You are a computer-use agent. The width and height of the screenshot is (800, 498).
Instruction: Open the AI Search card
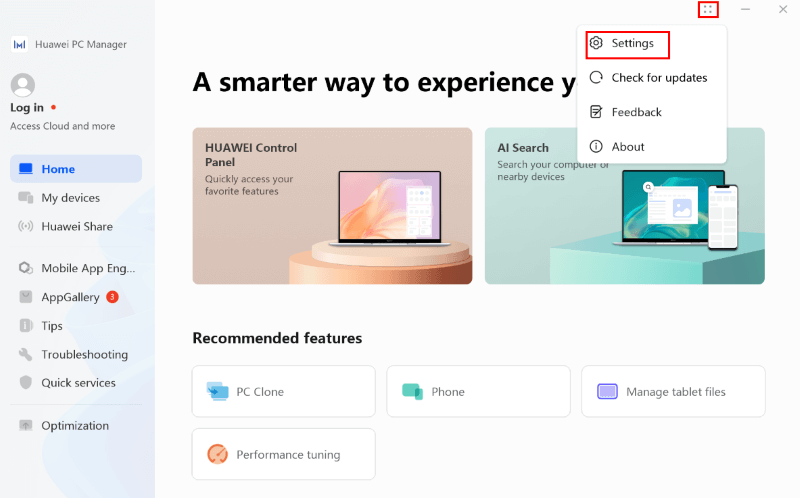(x=624, y=206)
